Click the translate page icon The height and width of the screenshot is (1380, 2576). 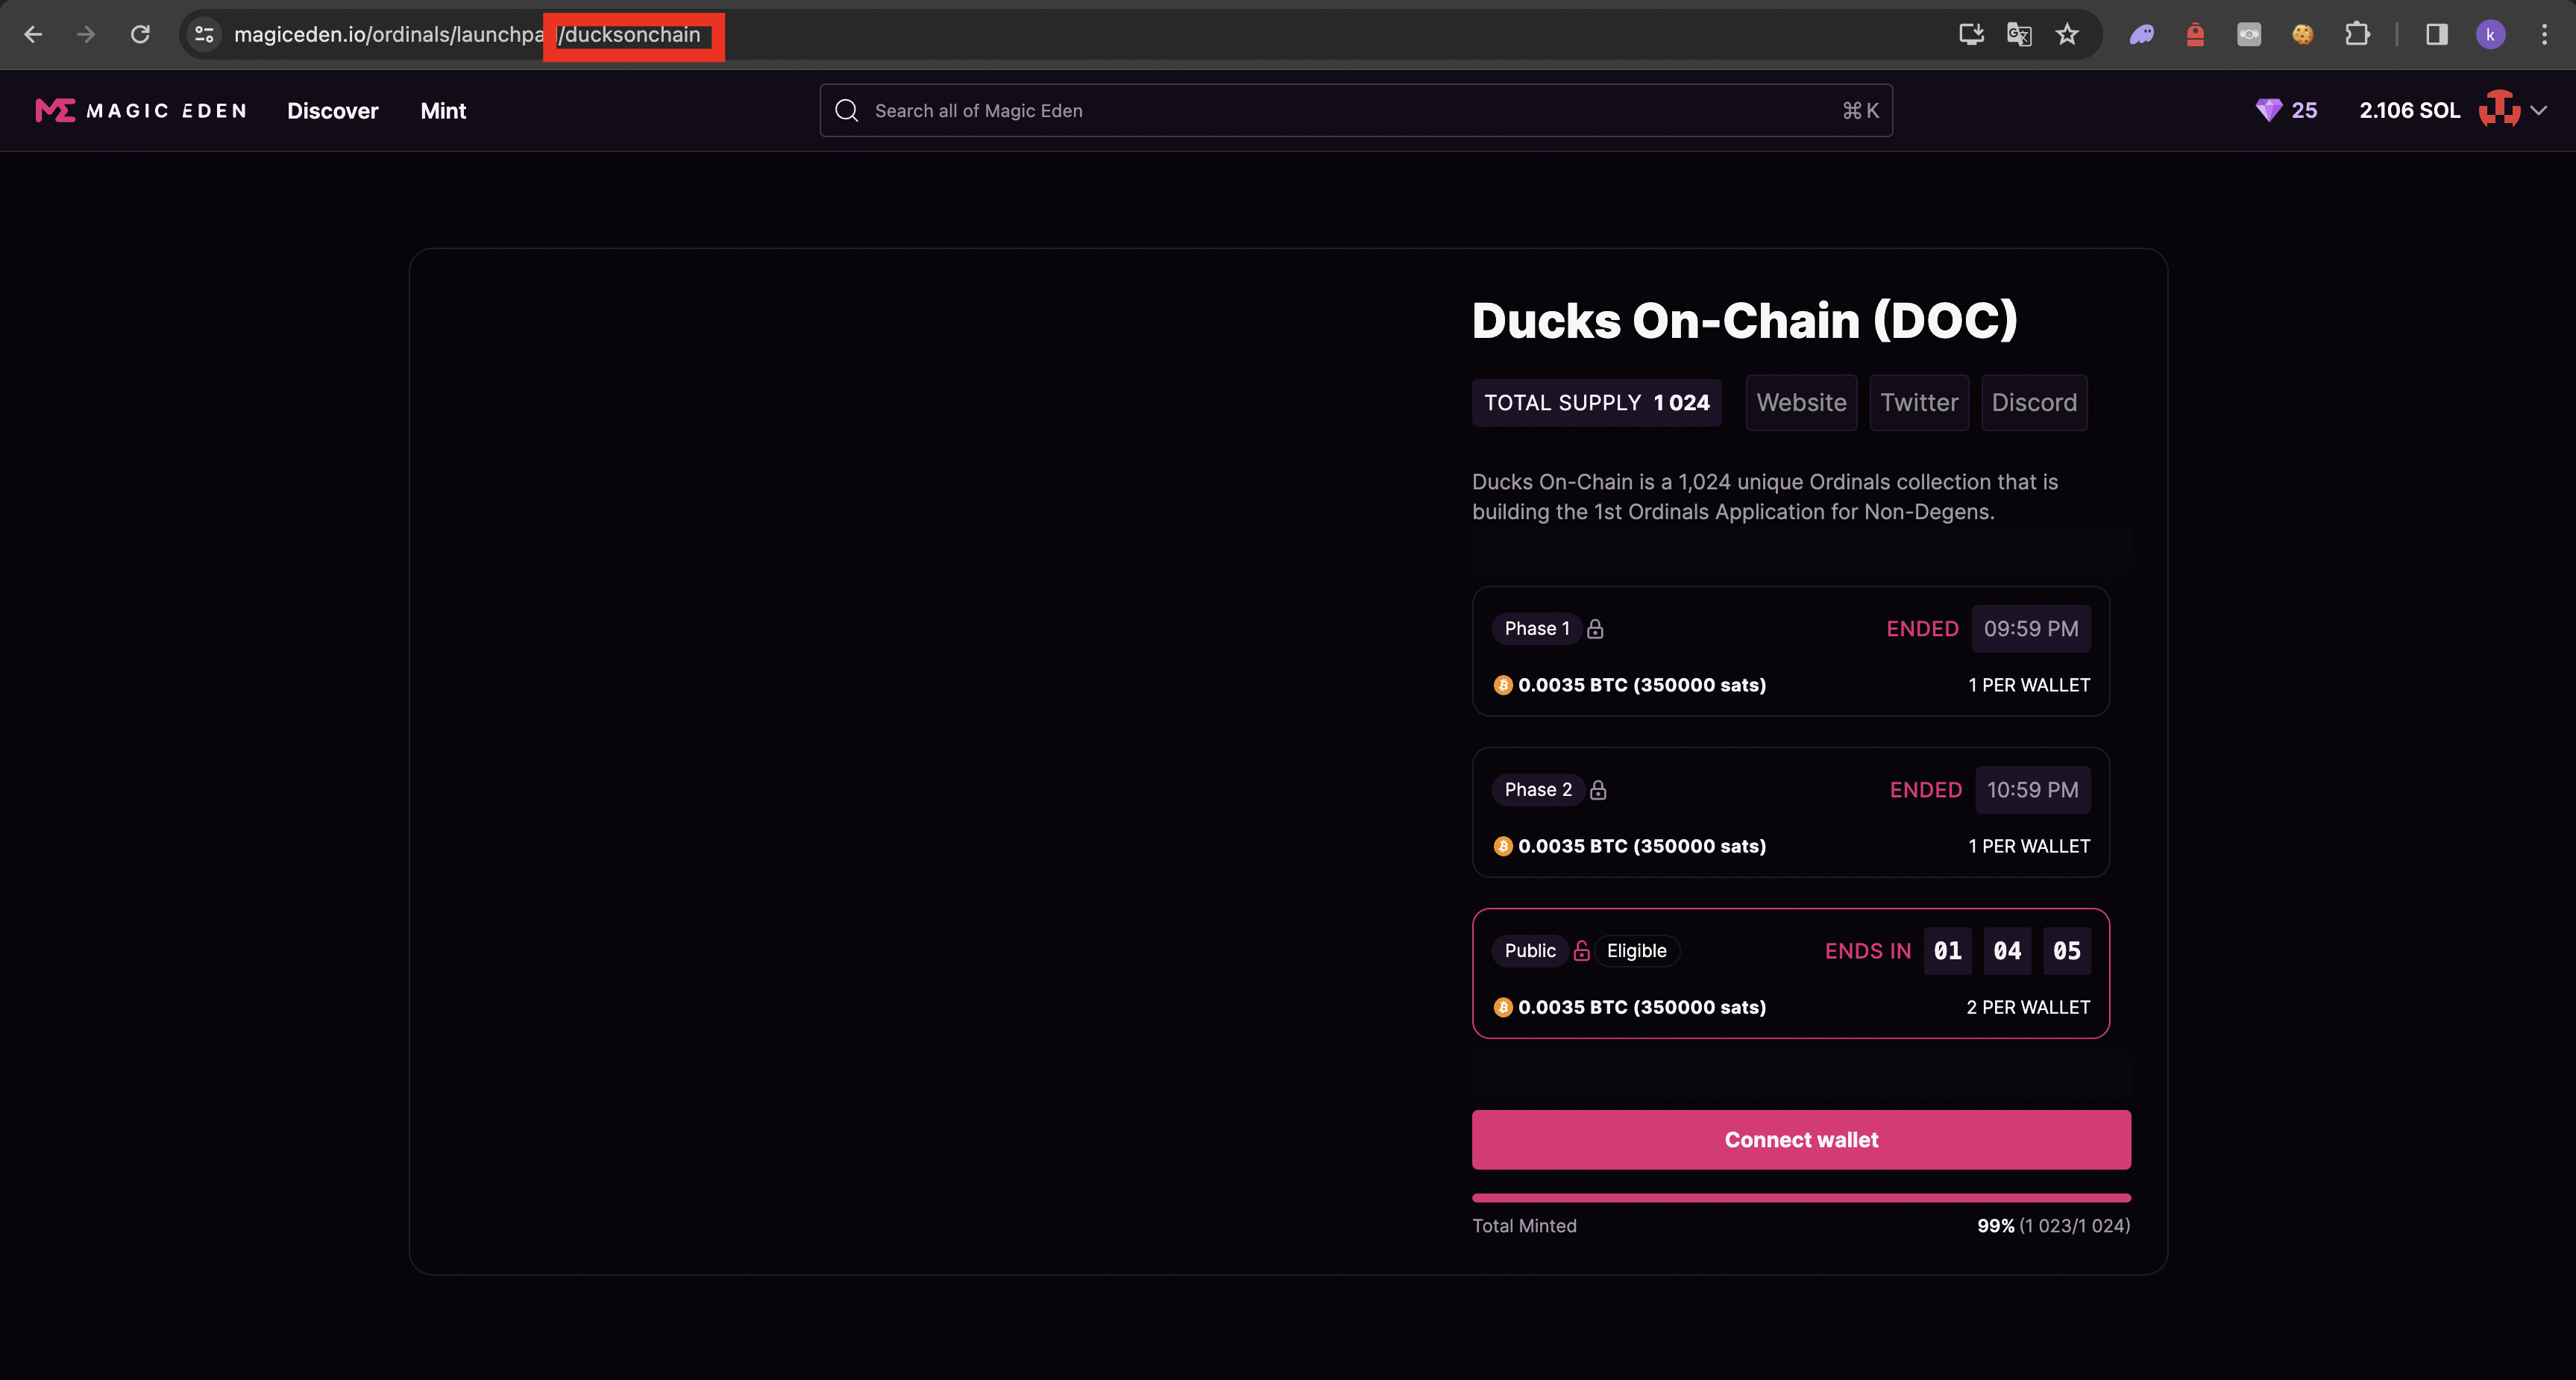pyautogui.click(x=2018, y=35)
